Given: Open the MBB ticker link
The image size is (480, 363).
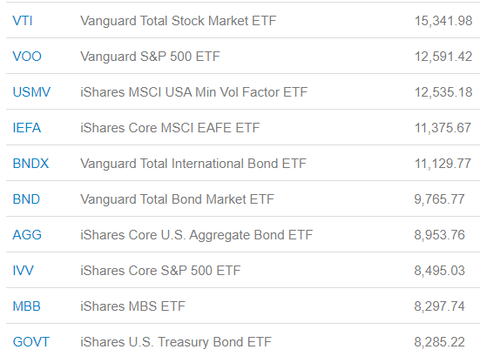Looking at the screenshot, I should pyautogui.click(x=27, y=306).
